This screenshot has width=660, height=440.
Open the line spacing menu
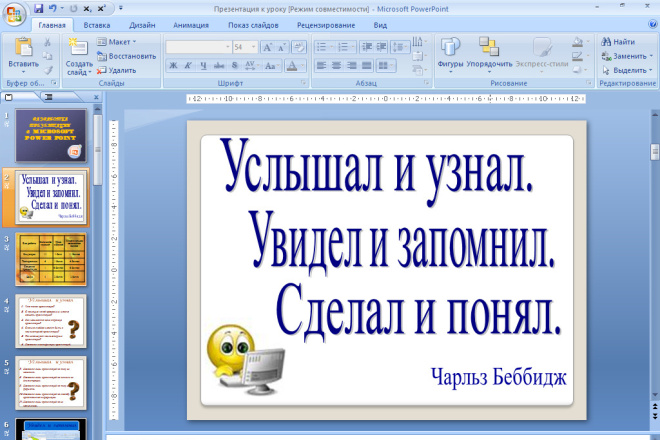399,47
